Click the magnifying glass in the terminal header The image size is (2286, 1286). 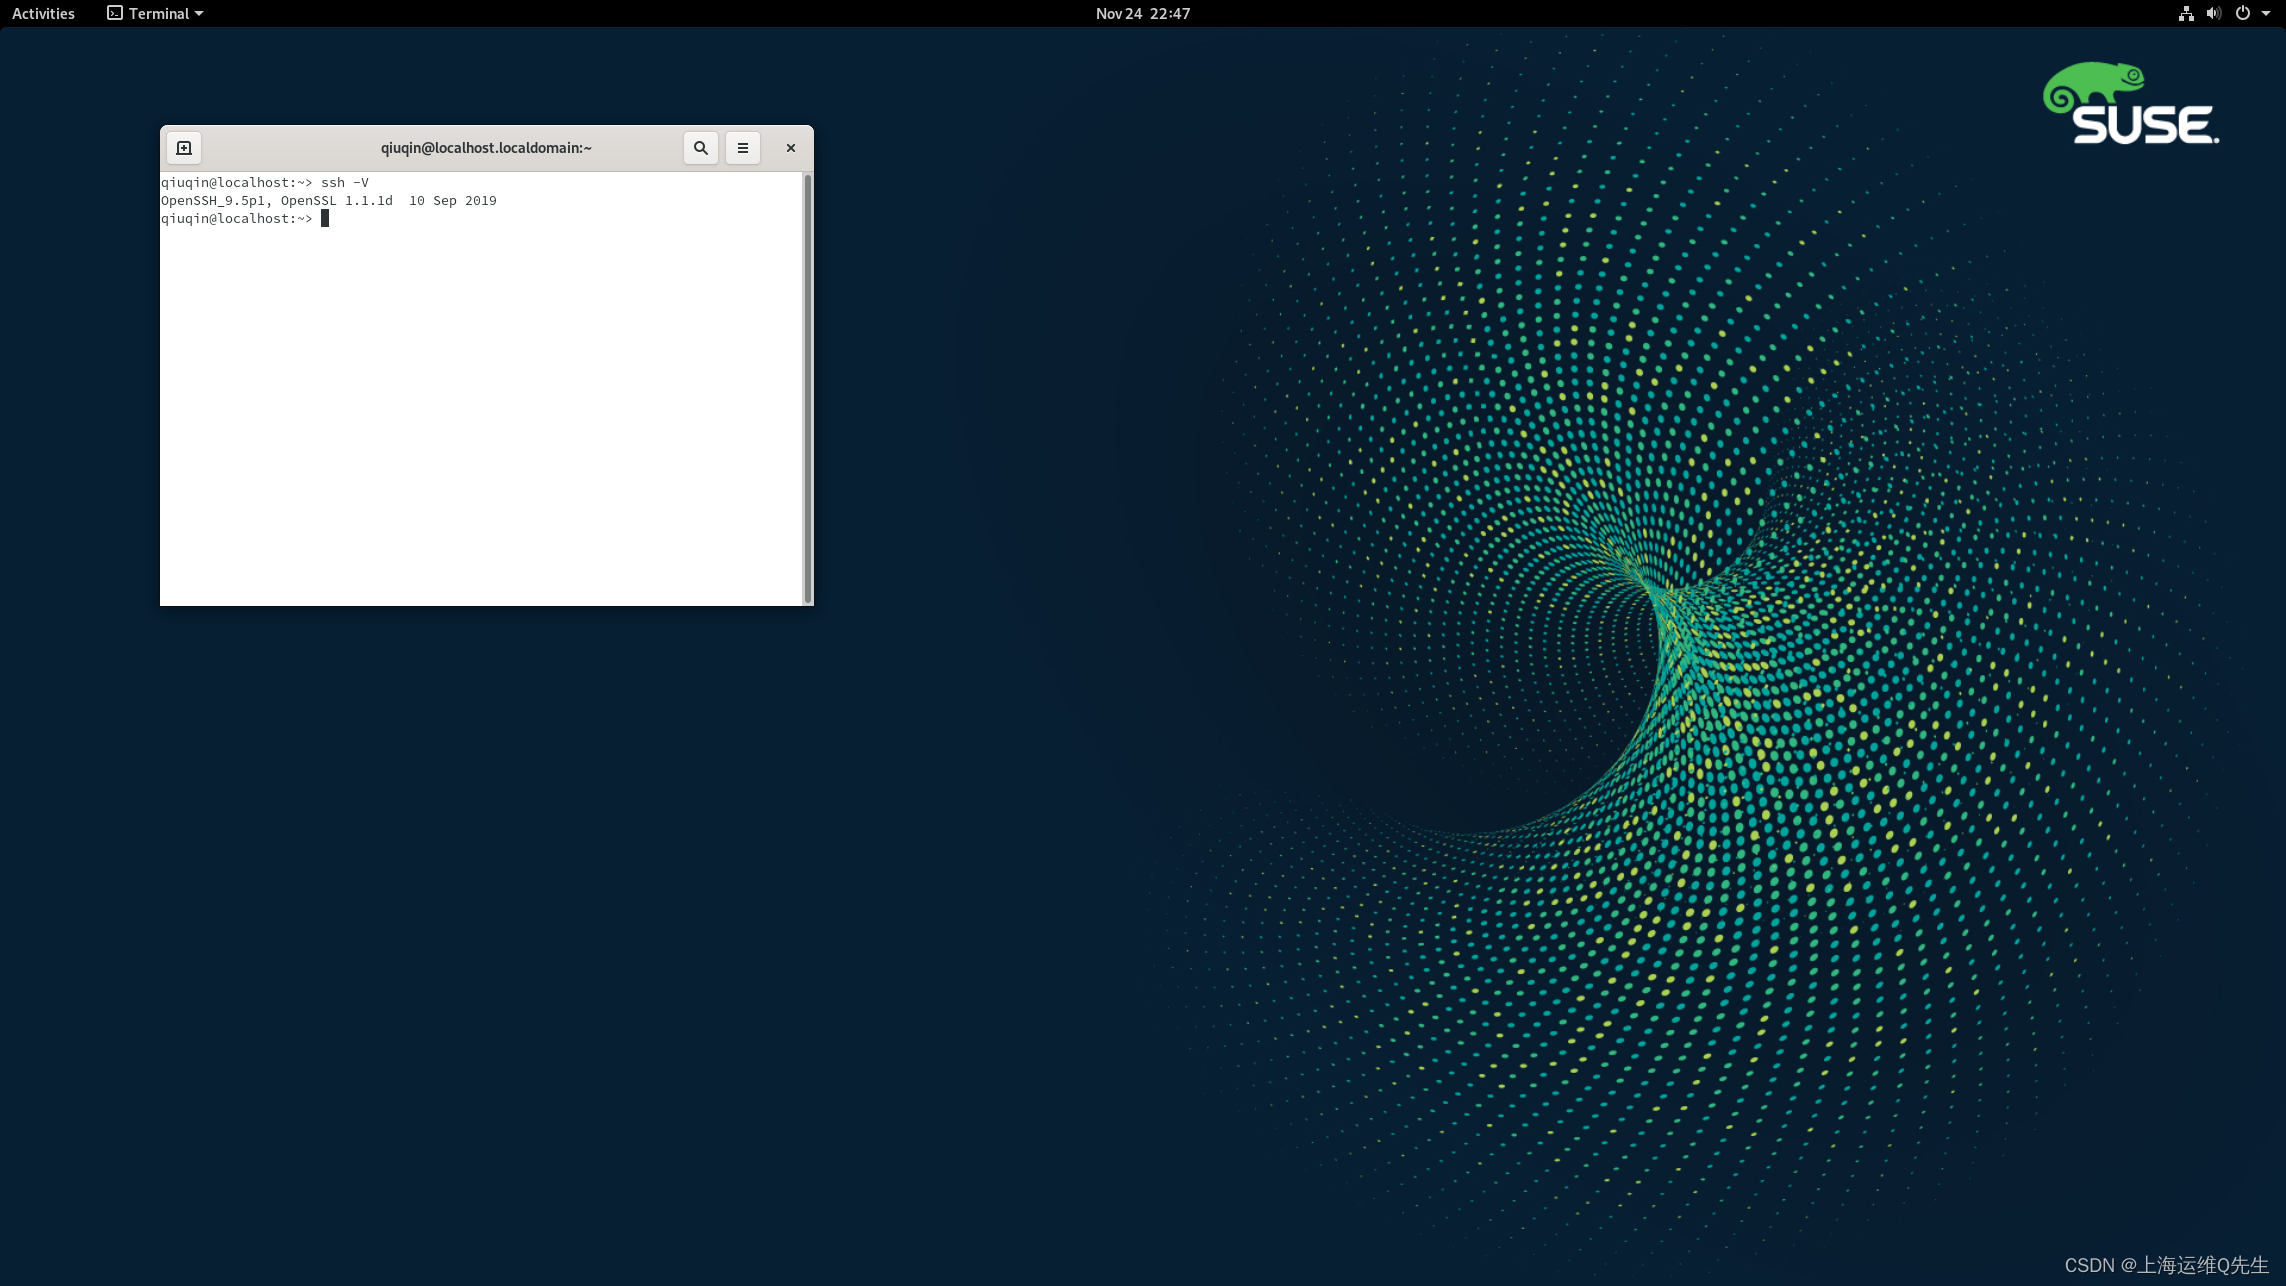coord(700,147)
